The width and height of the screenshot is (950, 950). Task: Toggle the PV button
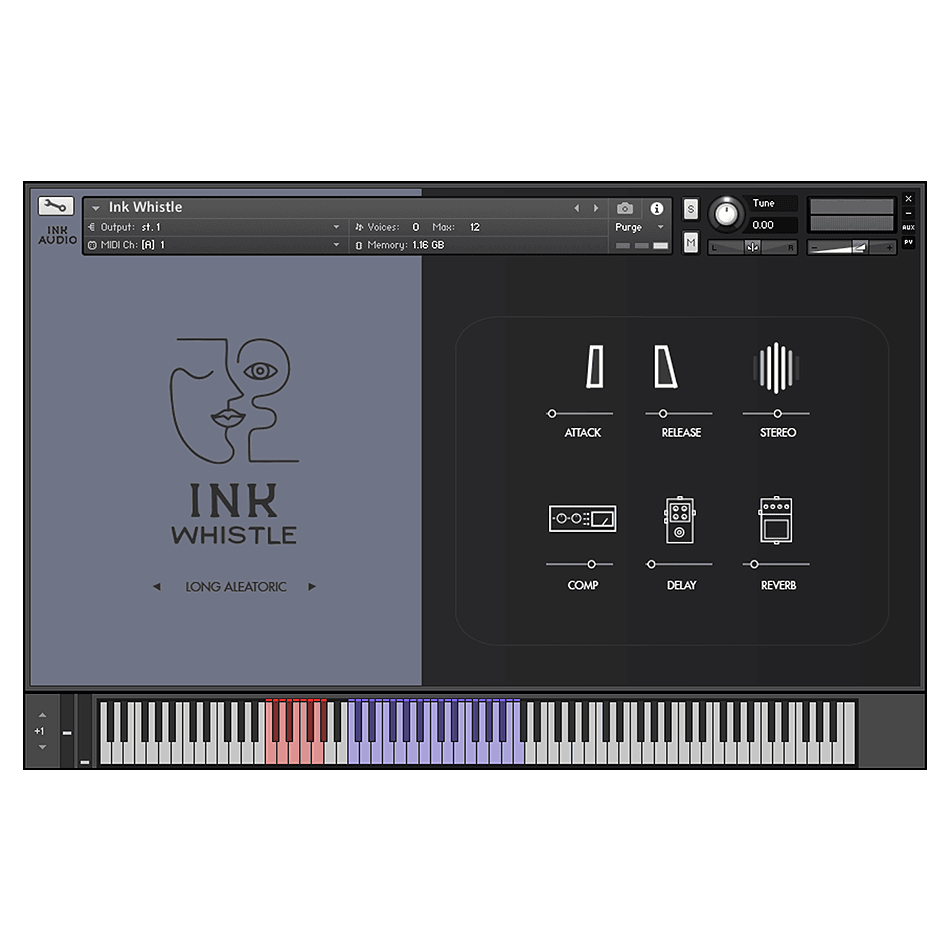pyautogui.click(x=908, y=242)
